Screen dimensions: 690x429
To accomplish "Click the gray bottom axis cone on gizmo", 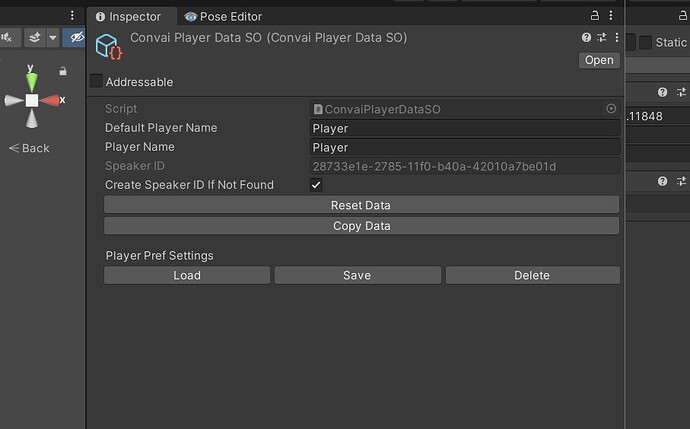I will (x=32, y=119).
